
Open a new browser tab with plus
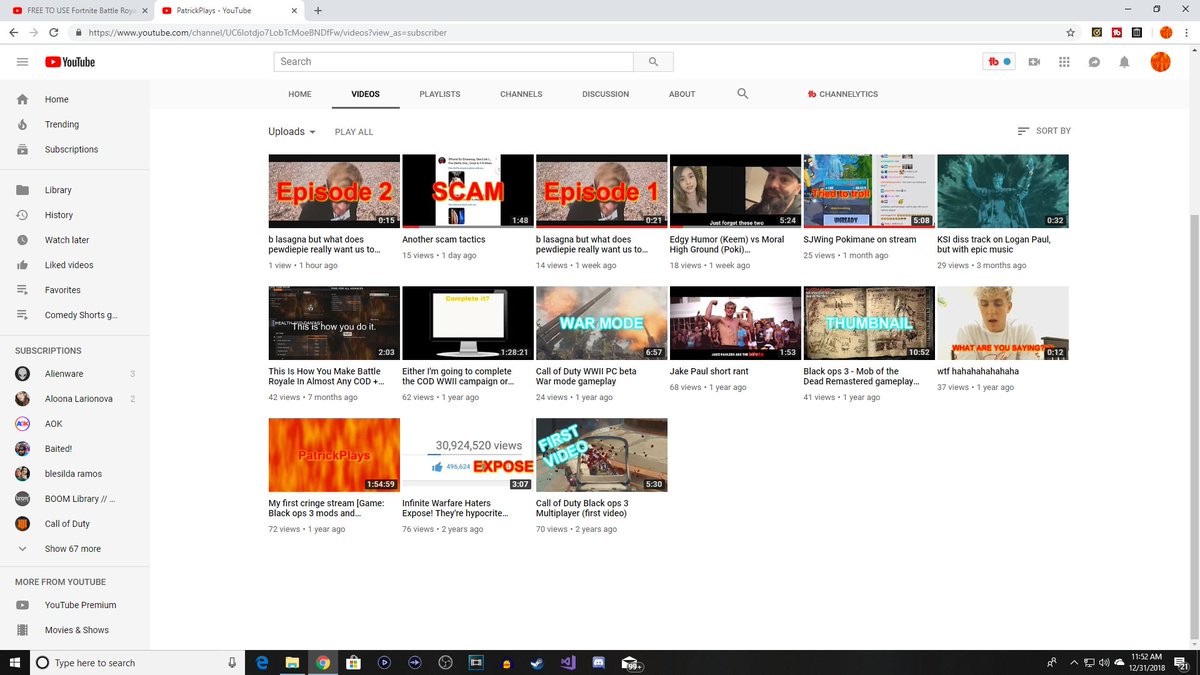click(318, 10)
